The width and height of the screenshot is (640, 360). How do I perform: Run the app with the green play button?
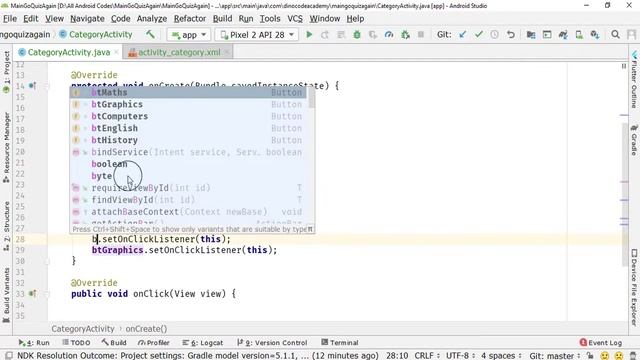pyautogui.click(x=309, y=35)
